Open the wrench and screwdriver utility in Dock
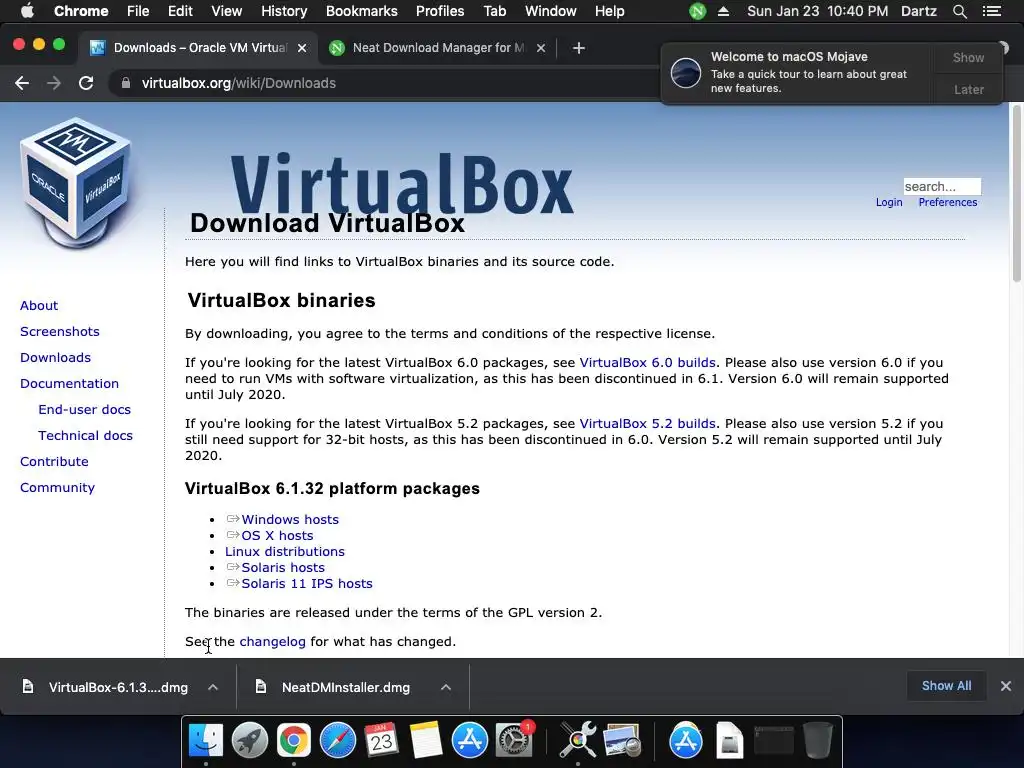Screen dimensions: 1024x768 (578, 740)
